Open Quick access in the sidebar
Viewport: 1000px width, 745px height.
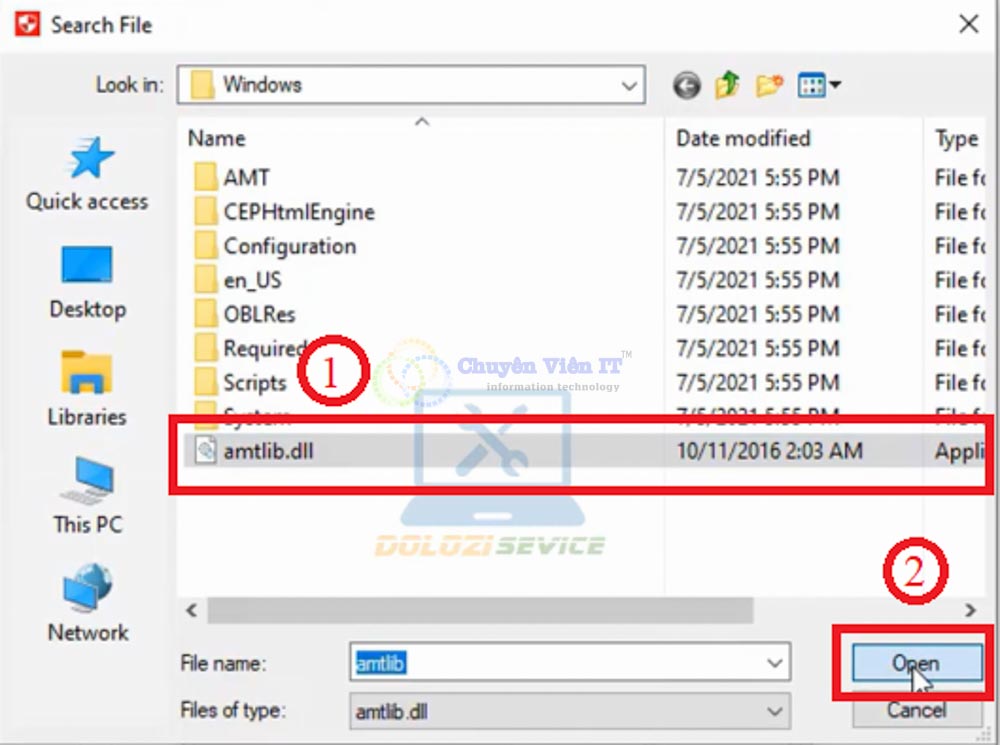[x=87, y=175]
